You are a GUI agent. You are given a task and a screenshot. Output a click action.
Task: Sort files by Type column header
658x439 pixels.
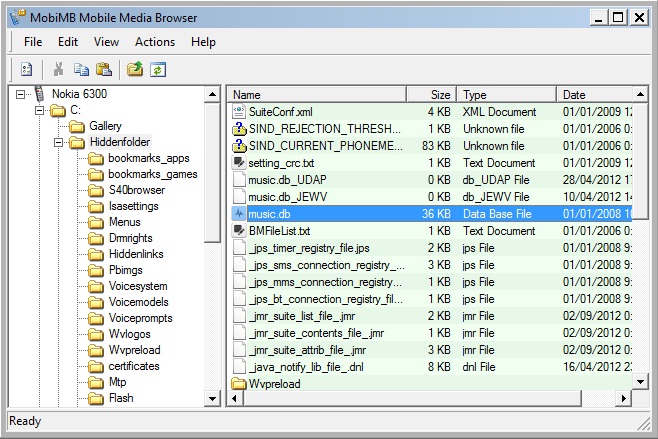pyautogui.click(x=507, y=95)
